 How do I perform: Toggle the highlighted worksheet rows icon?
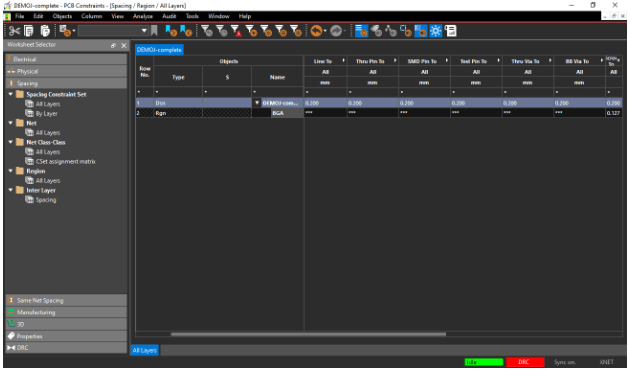(x=361, y=31)
